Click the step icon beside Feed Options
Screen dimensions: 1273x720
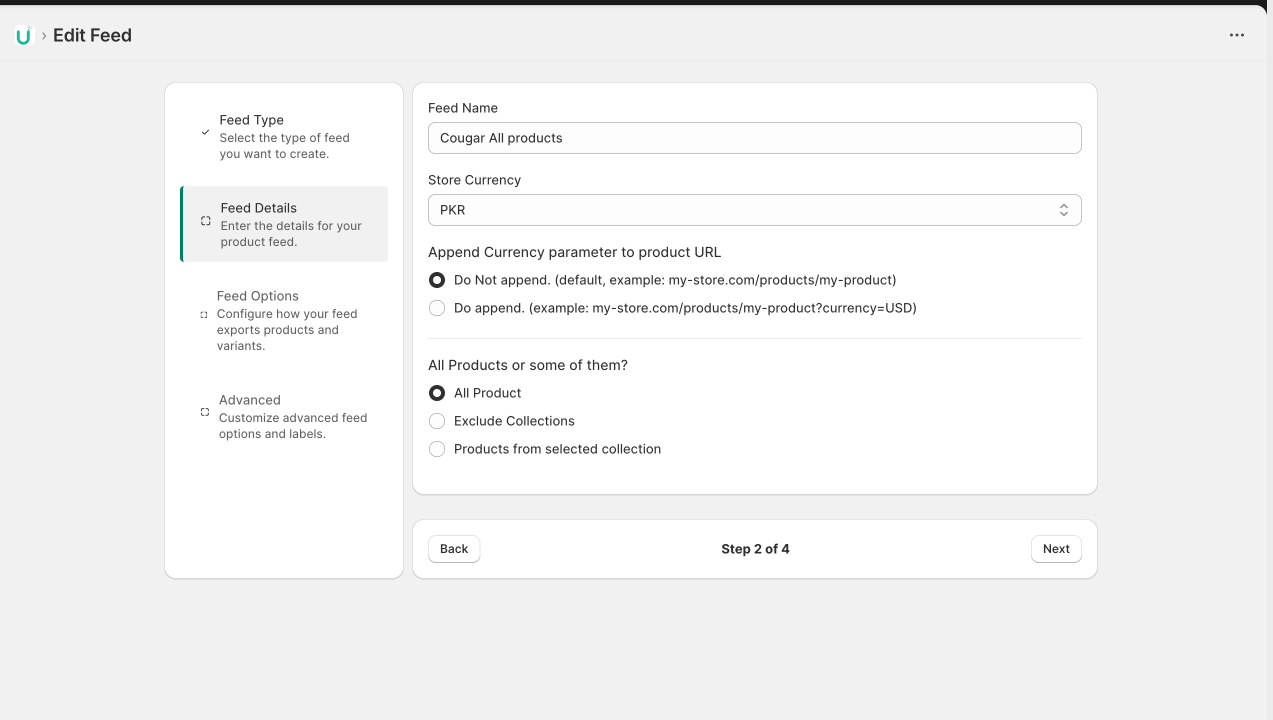point(203,314)
